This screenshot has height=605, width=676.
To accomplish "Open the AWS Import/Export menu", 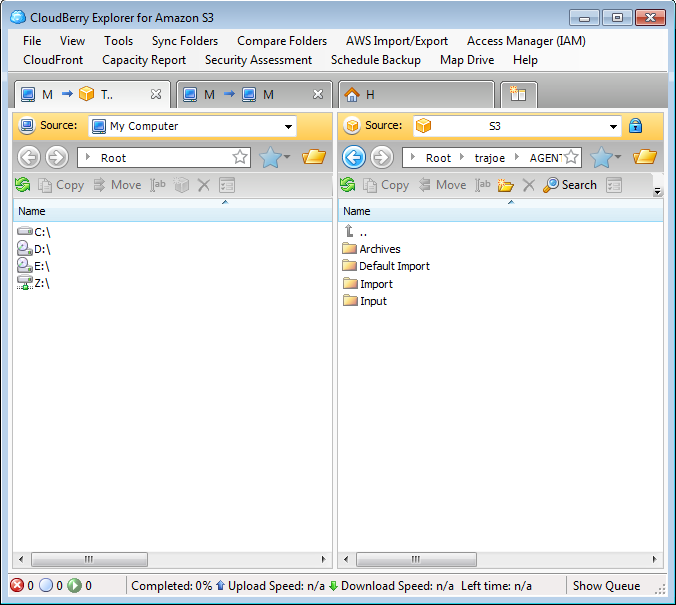I will pos(397,41).
